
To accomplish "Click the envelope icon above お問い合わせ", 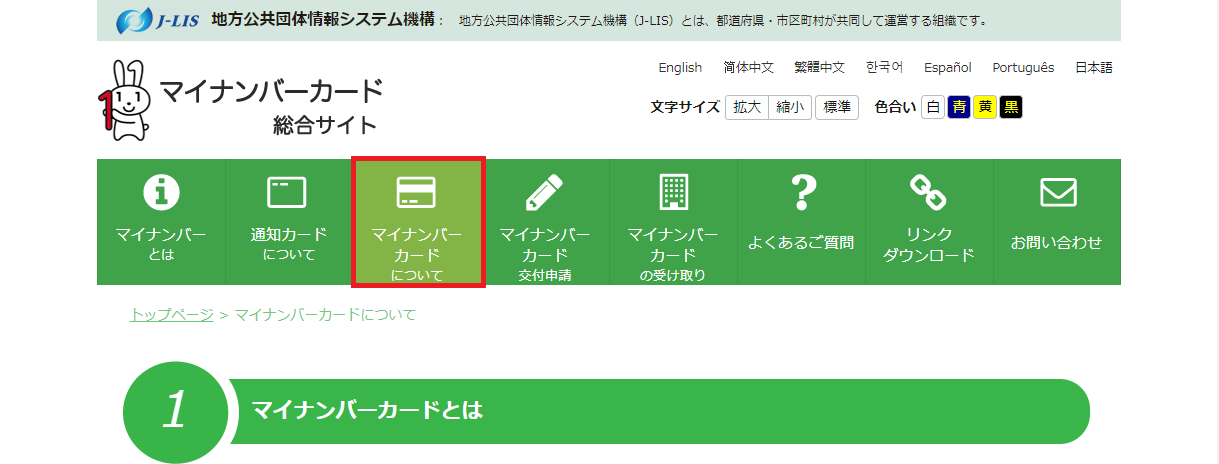I will (x=1057, y=191).
